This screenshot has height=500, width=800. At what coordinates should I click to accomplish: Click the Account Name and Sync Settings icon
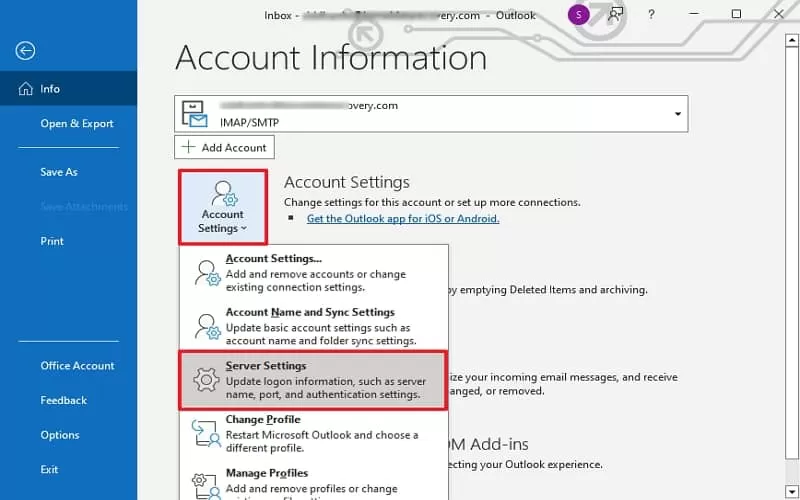(x=207, y=327)
